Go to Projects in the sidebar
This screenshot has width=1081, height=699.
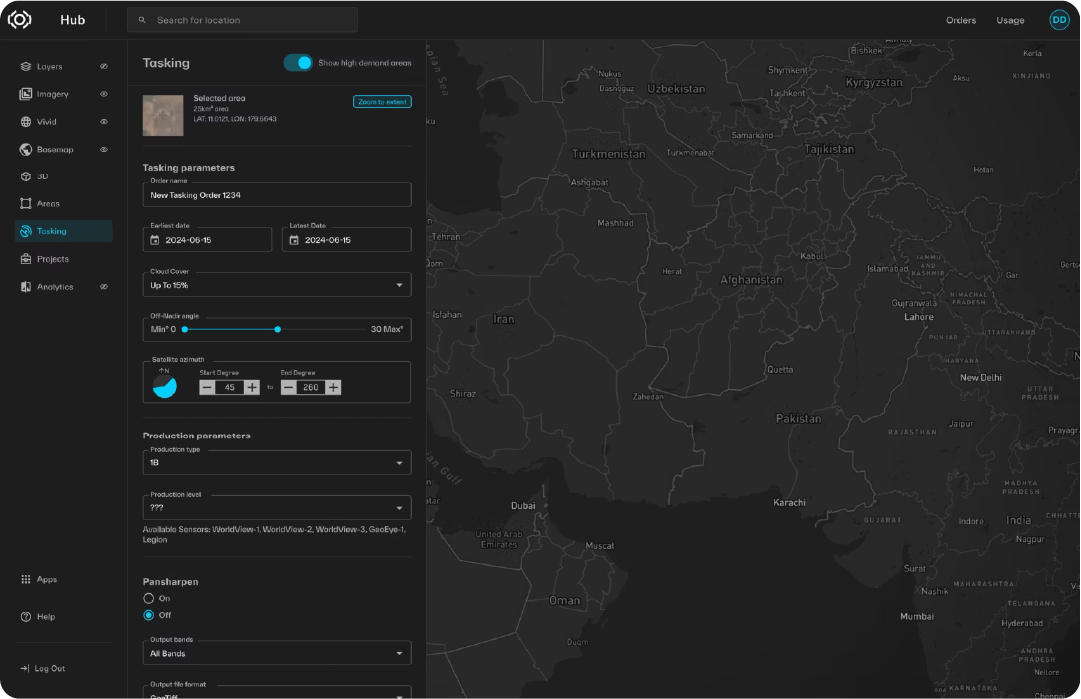[x=52, y=259]
